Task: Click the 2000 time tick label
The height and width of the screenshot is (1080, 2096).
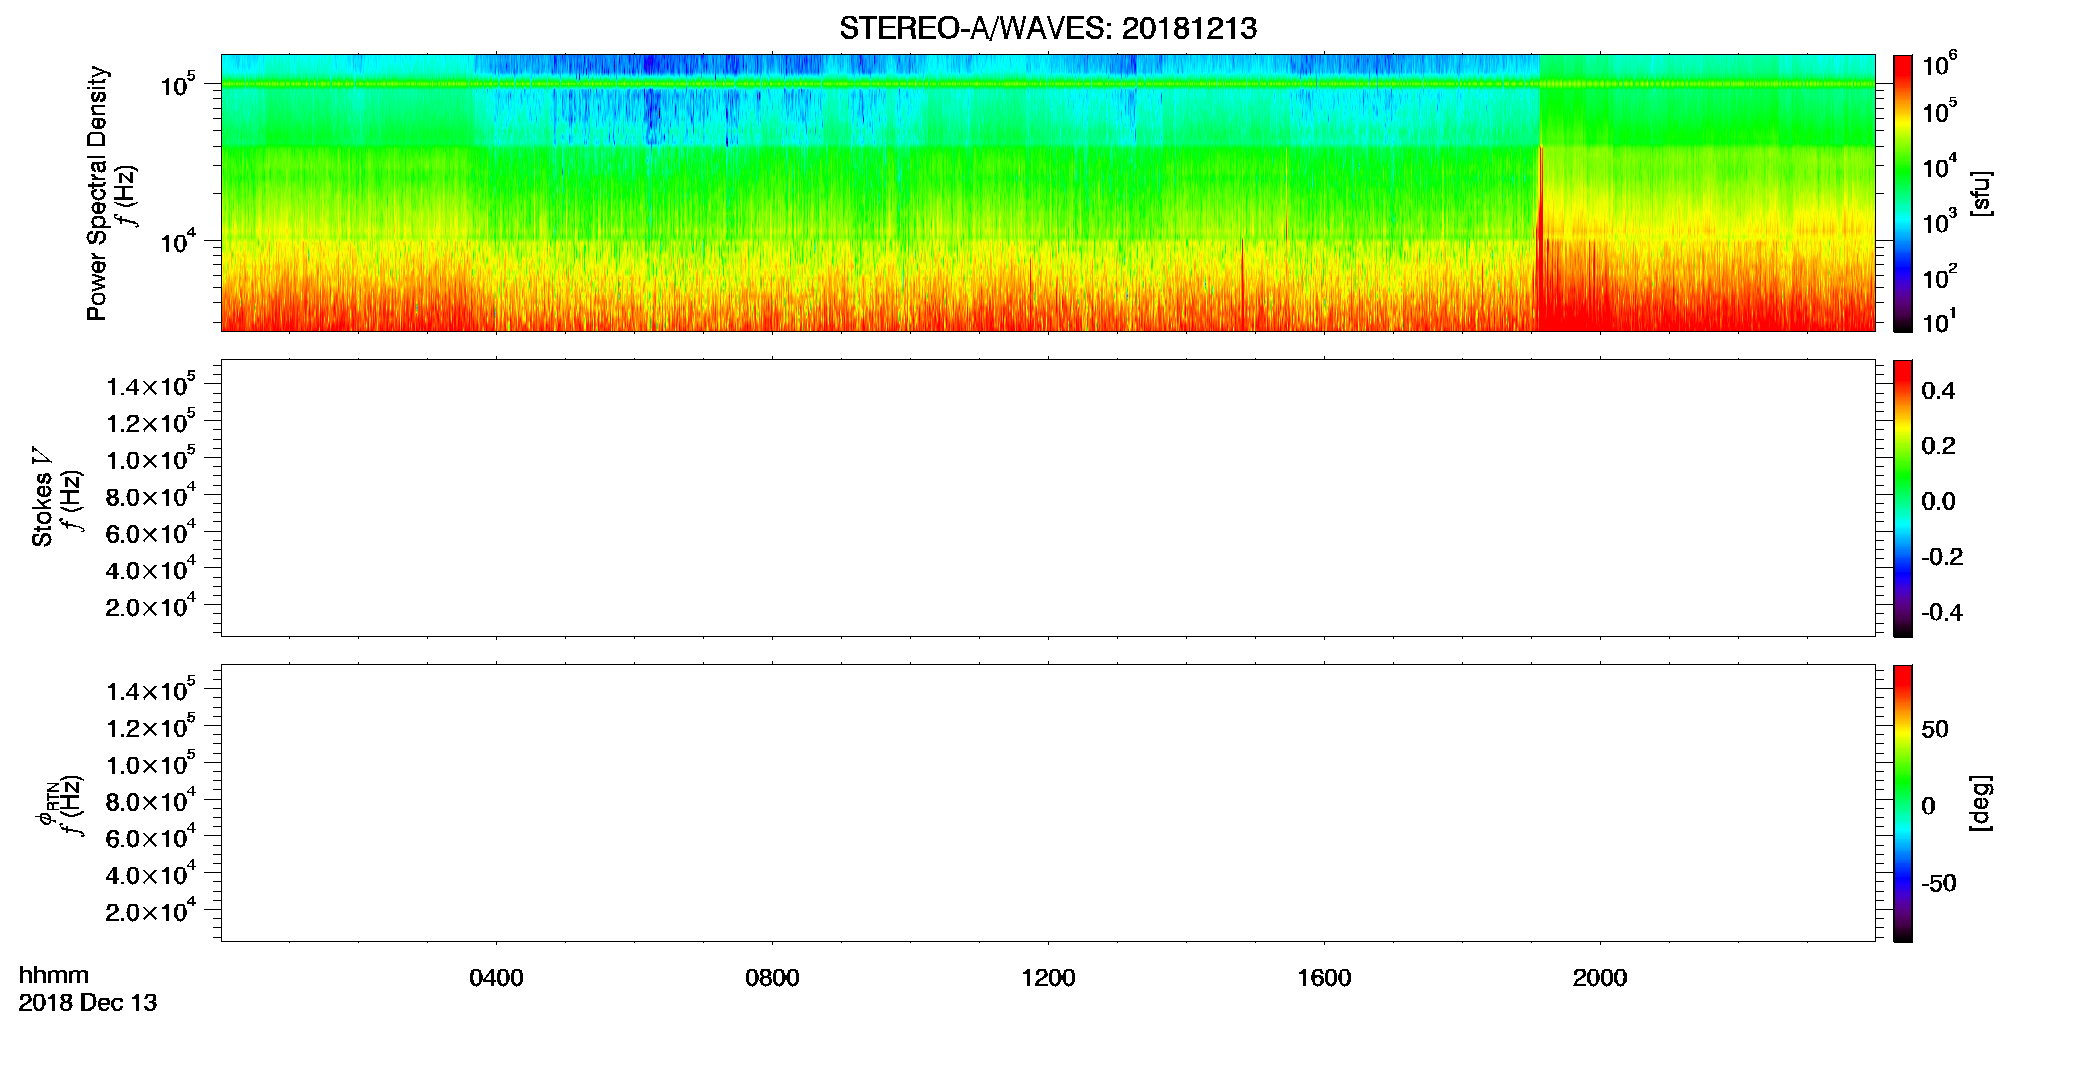Action: coord(1600,978)
